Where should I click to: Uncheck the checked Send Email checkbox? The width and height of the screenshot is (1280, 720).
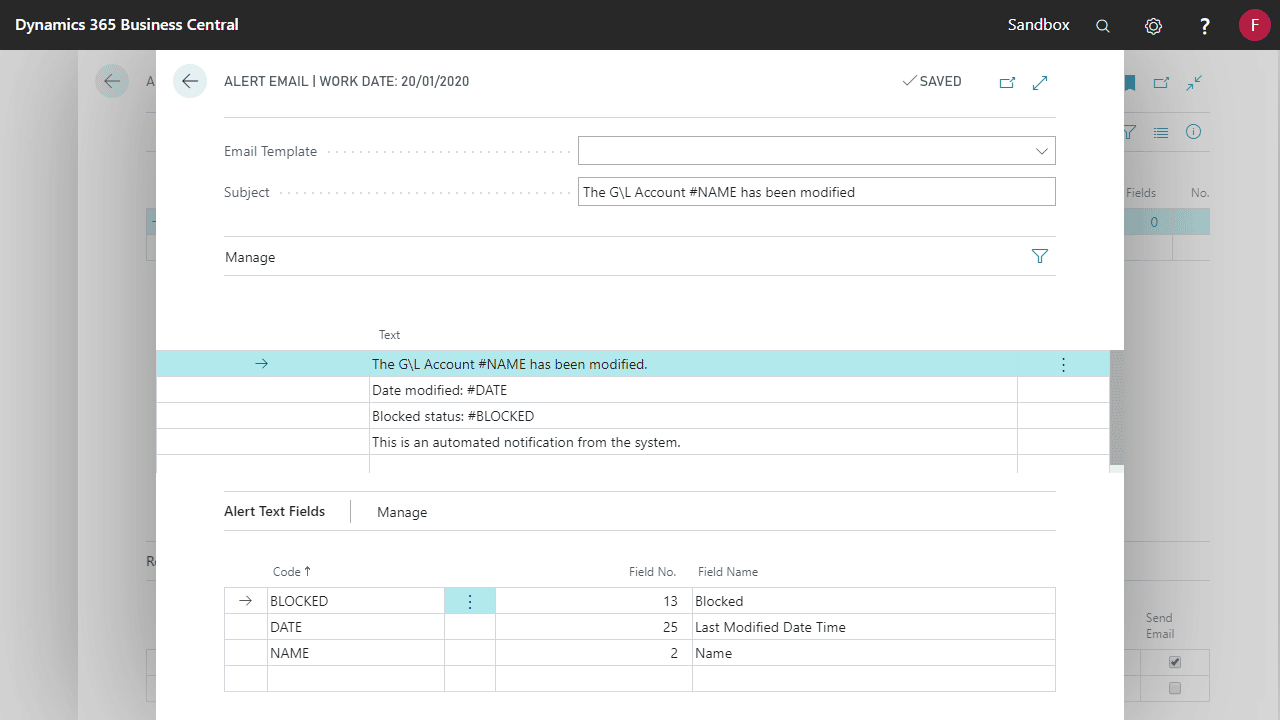pyautogui.click(x=1175, y=662)
